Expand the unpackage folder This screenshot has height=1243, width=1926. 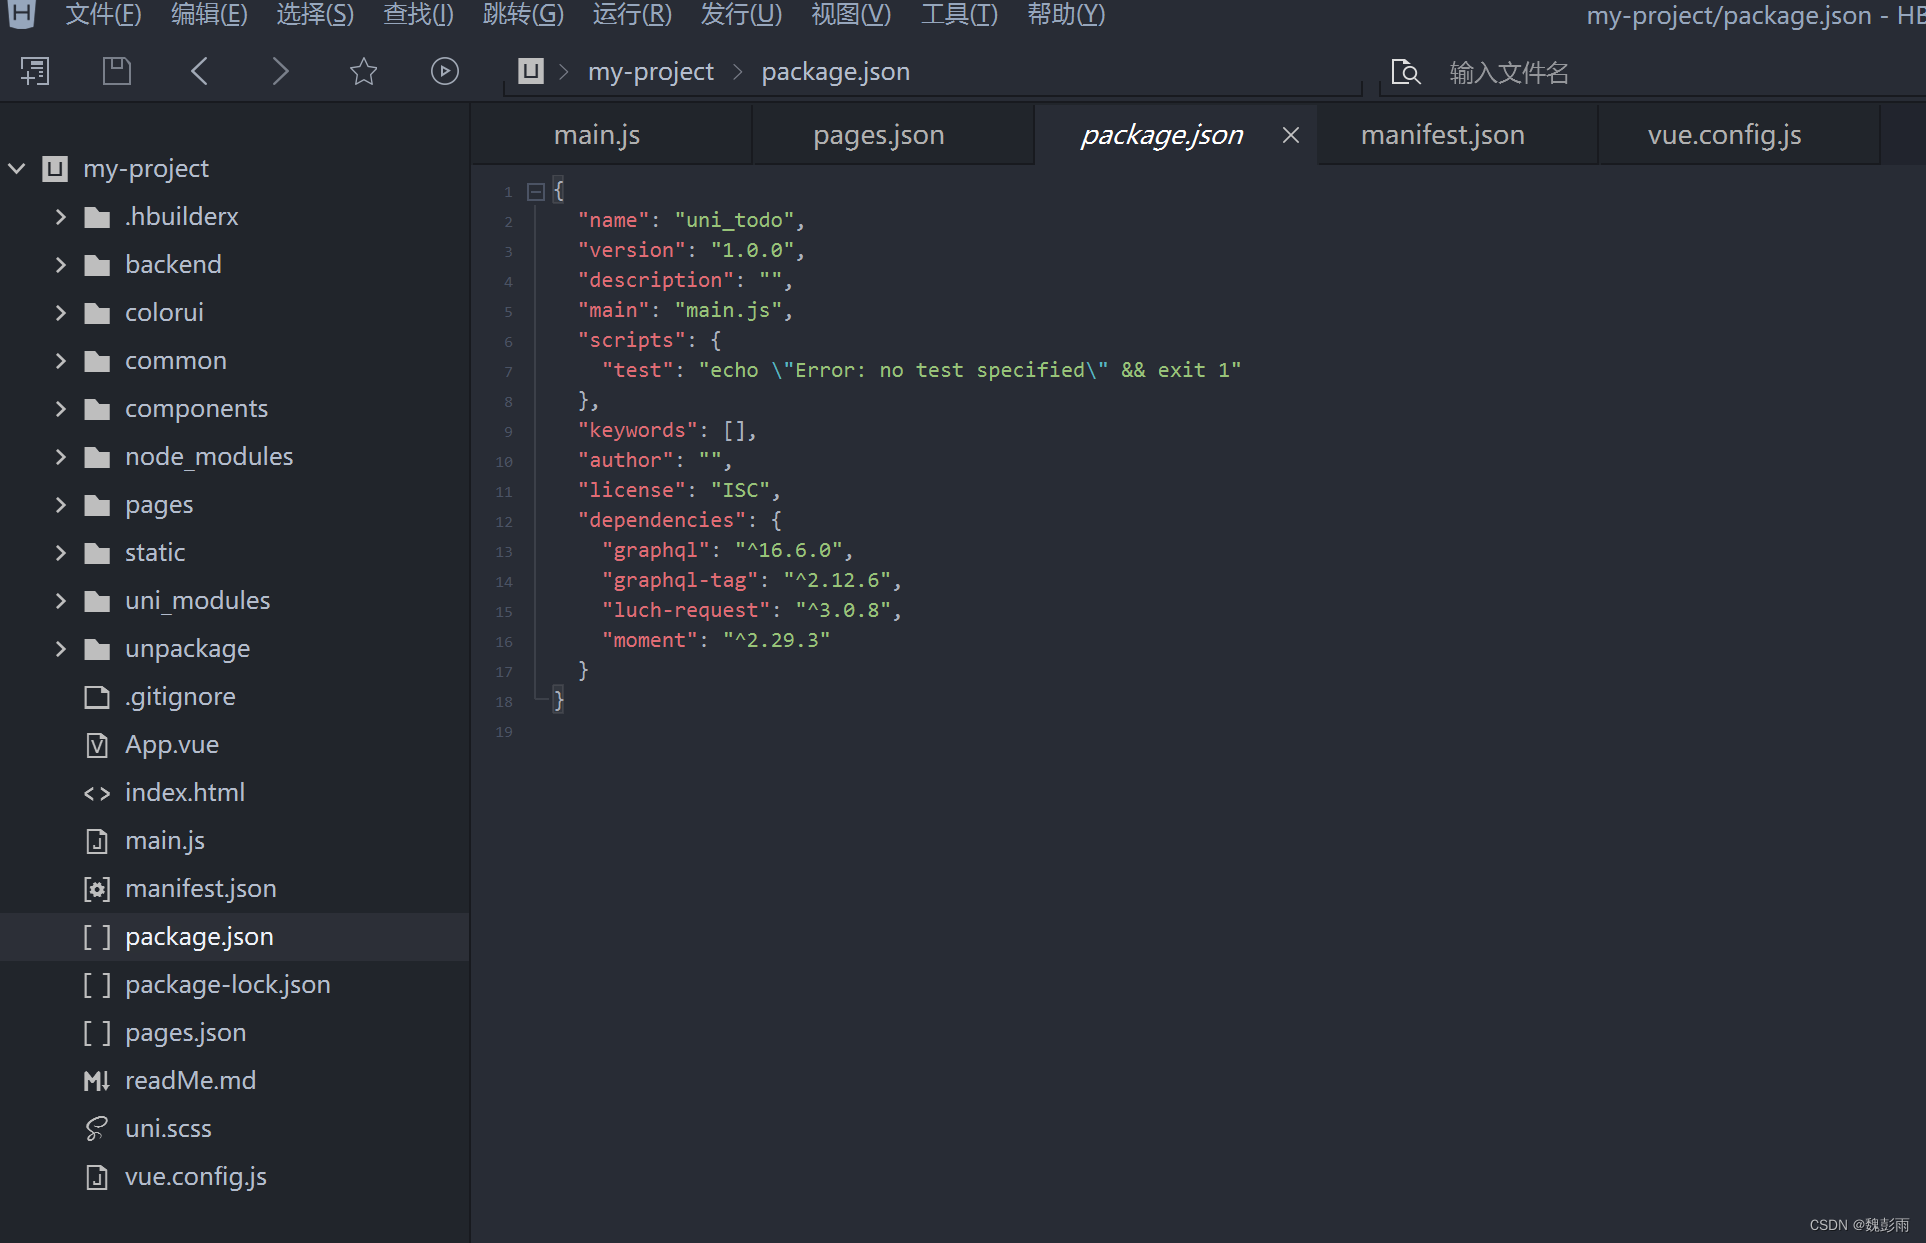pos(61,649)
